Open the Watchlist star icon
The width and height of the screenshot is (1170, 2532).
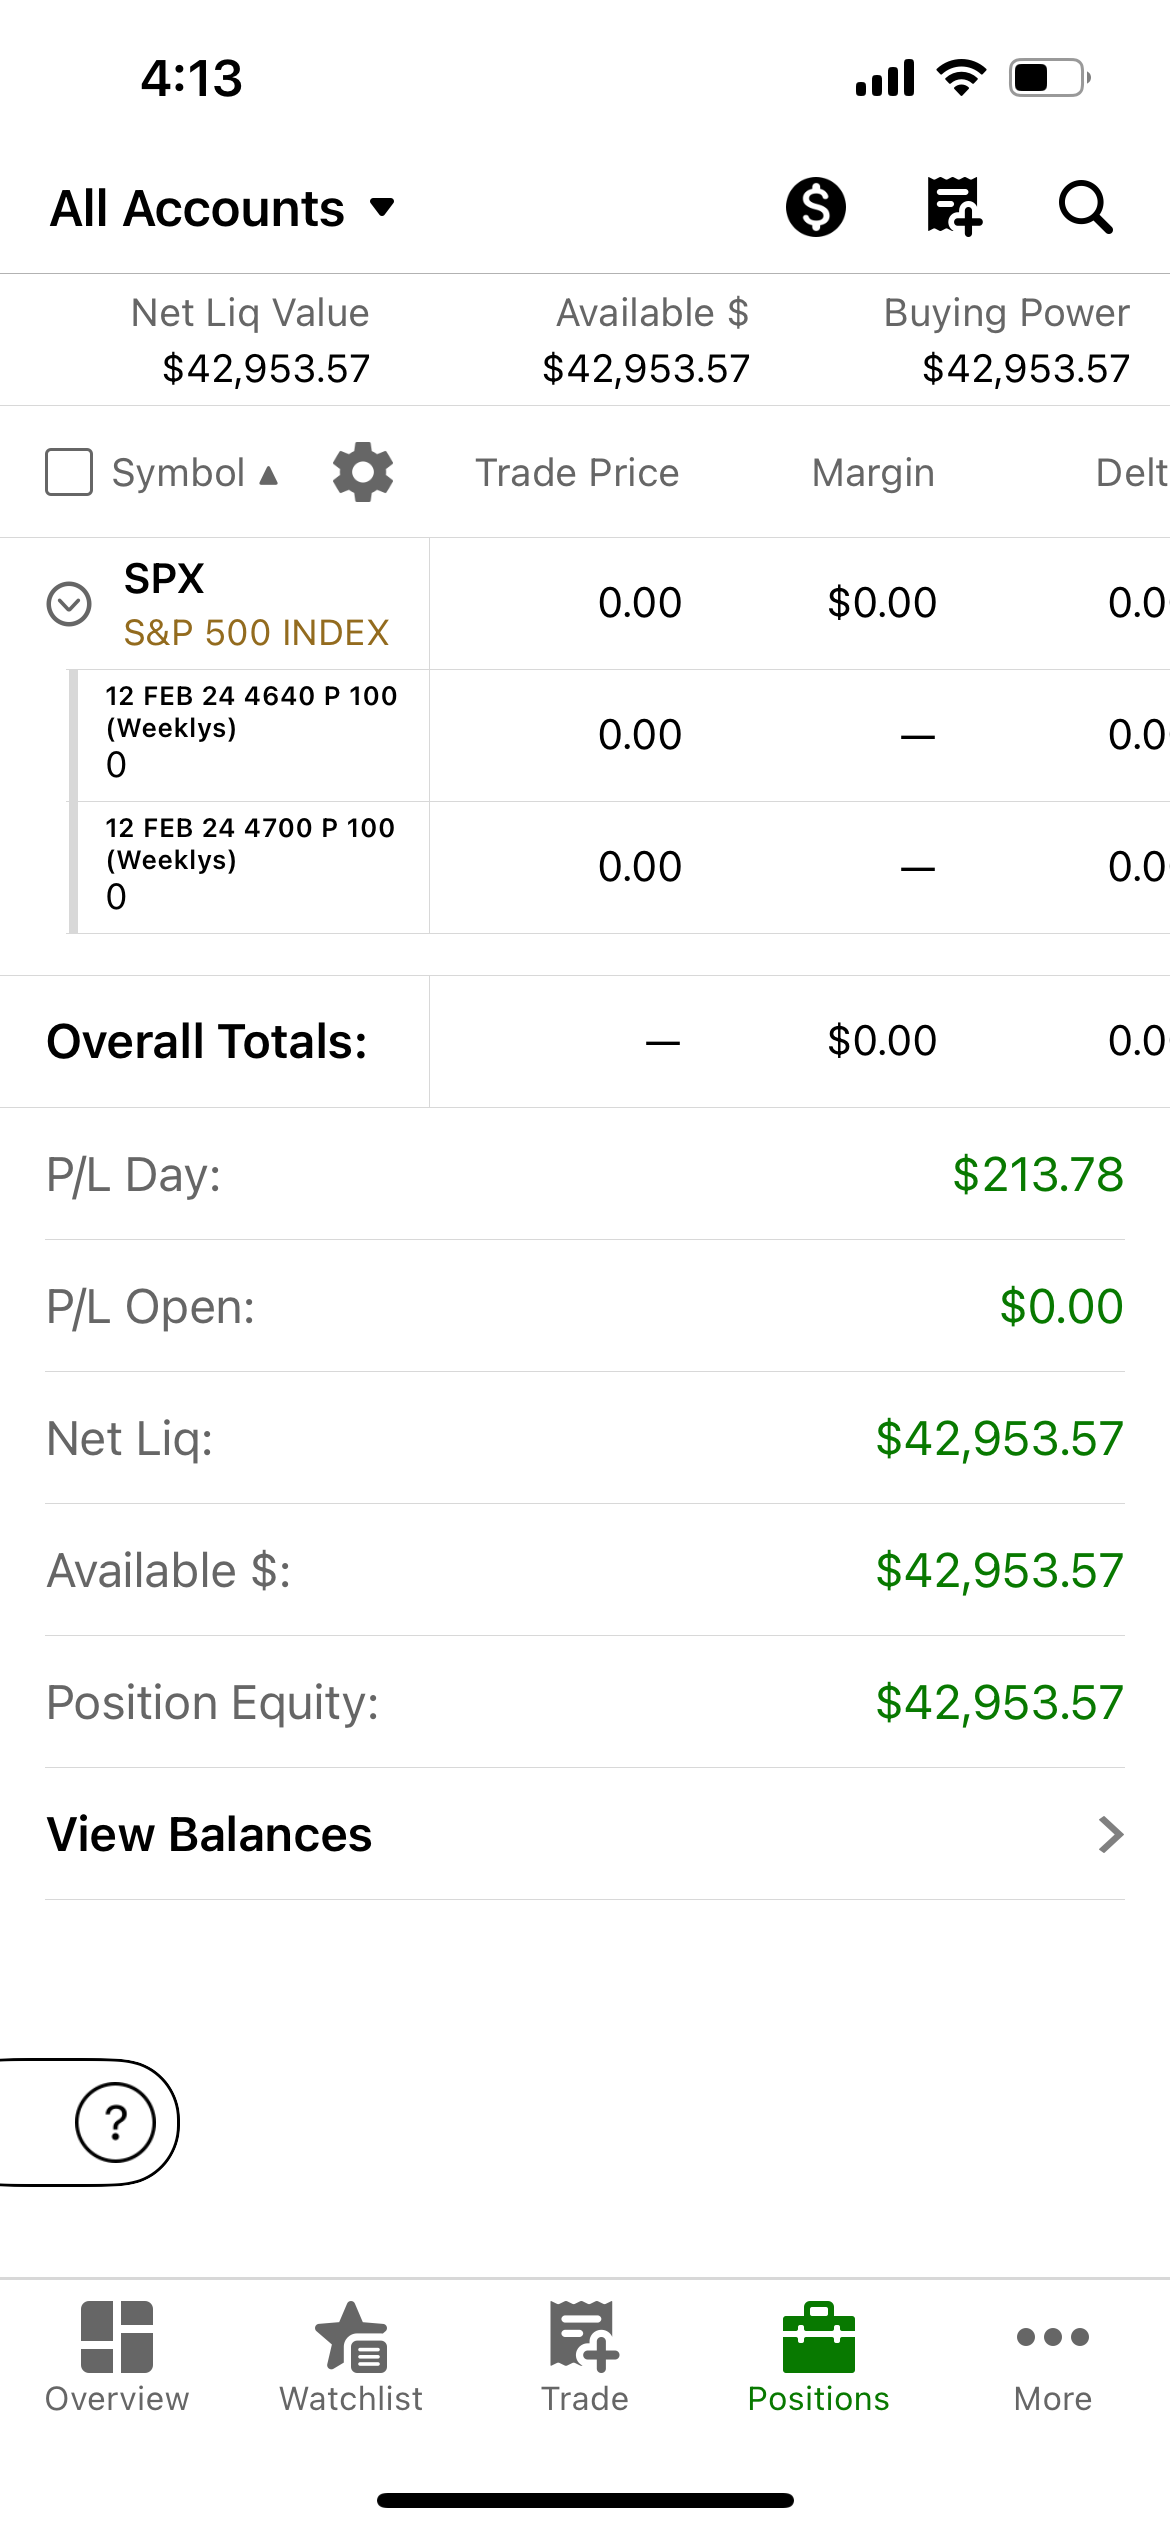351,2337
